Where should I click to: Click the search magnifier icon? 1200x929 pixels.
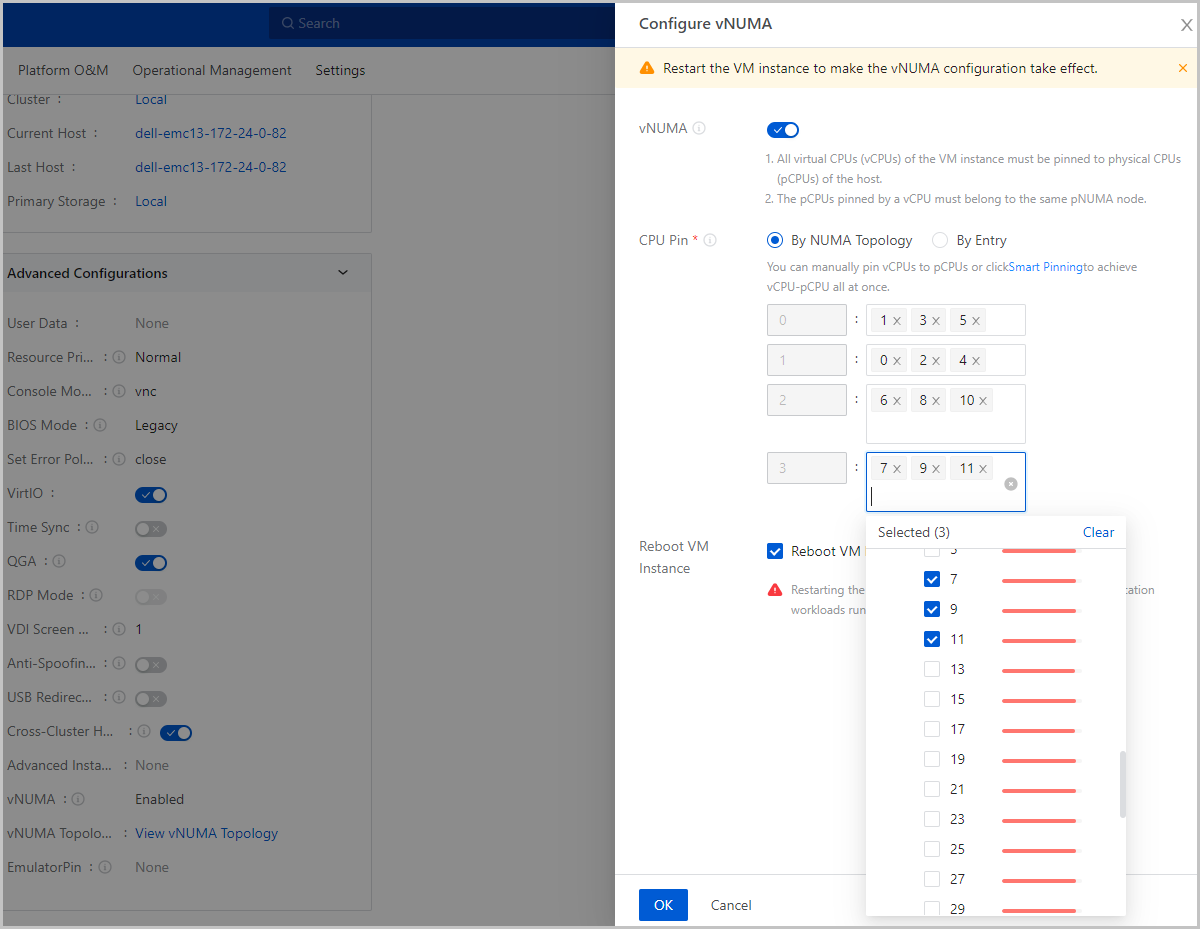pyautogui.click(x=288, y=23)
